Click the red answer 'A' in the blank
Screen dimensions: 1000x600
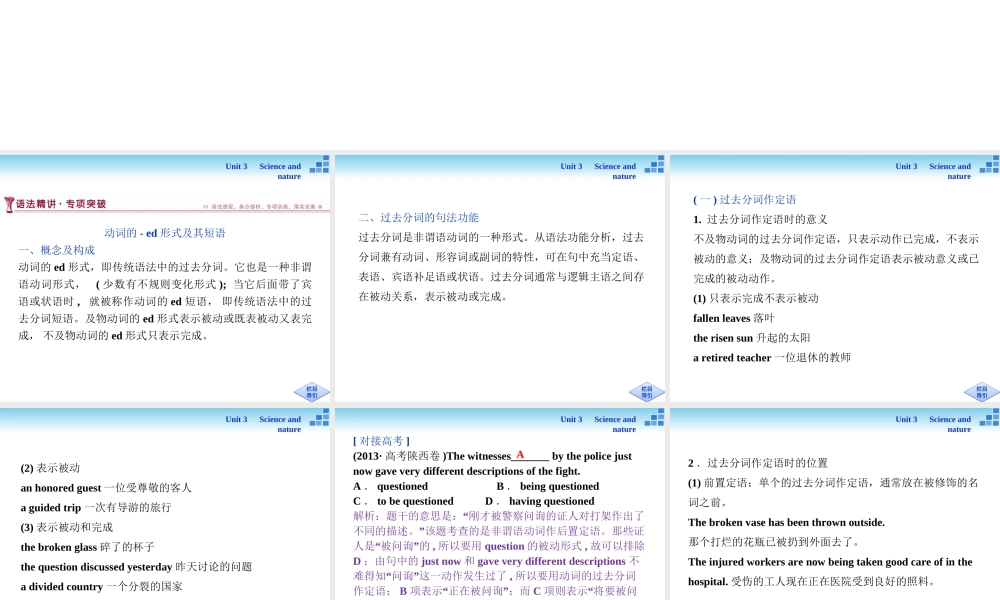tap(520, 455)
